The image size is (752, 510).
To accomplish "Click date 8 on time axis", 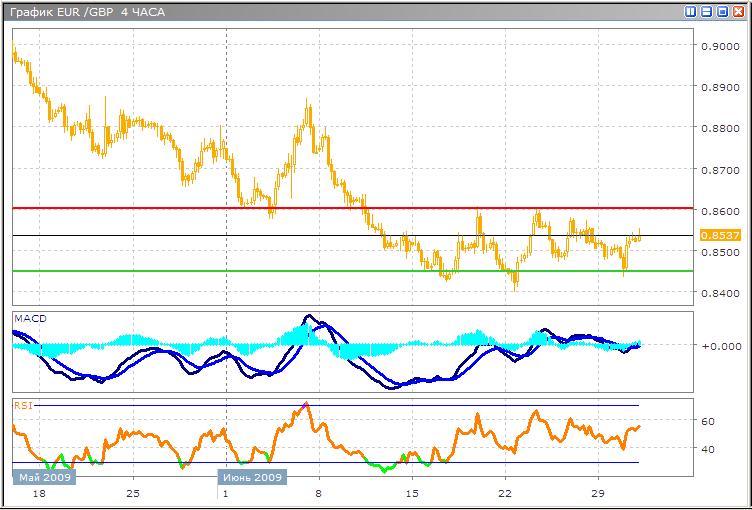I will 318,494.
